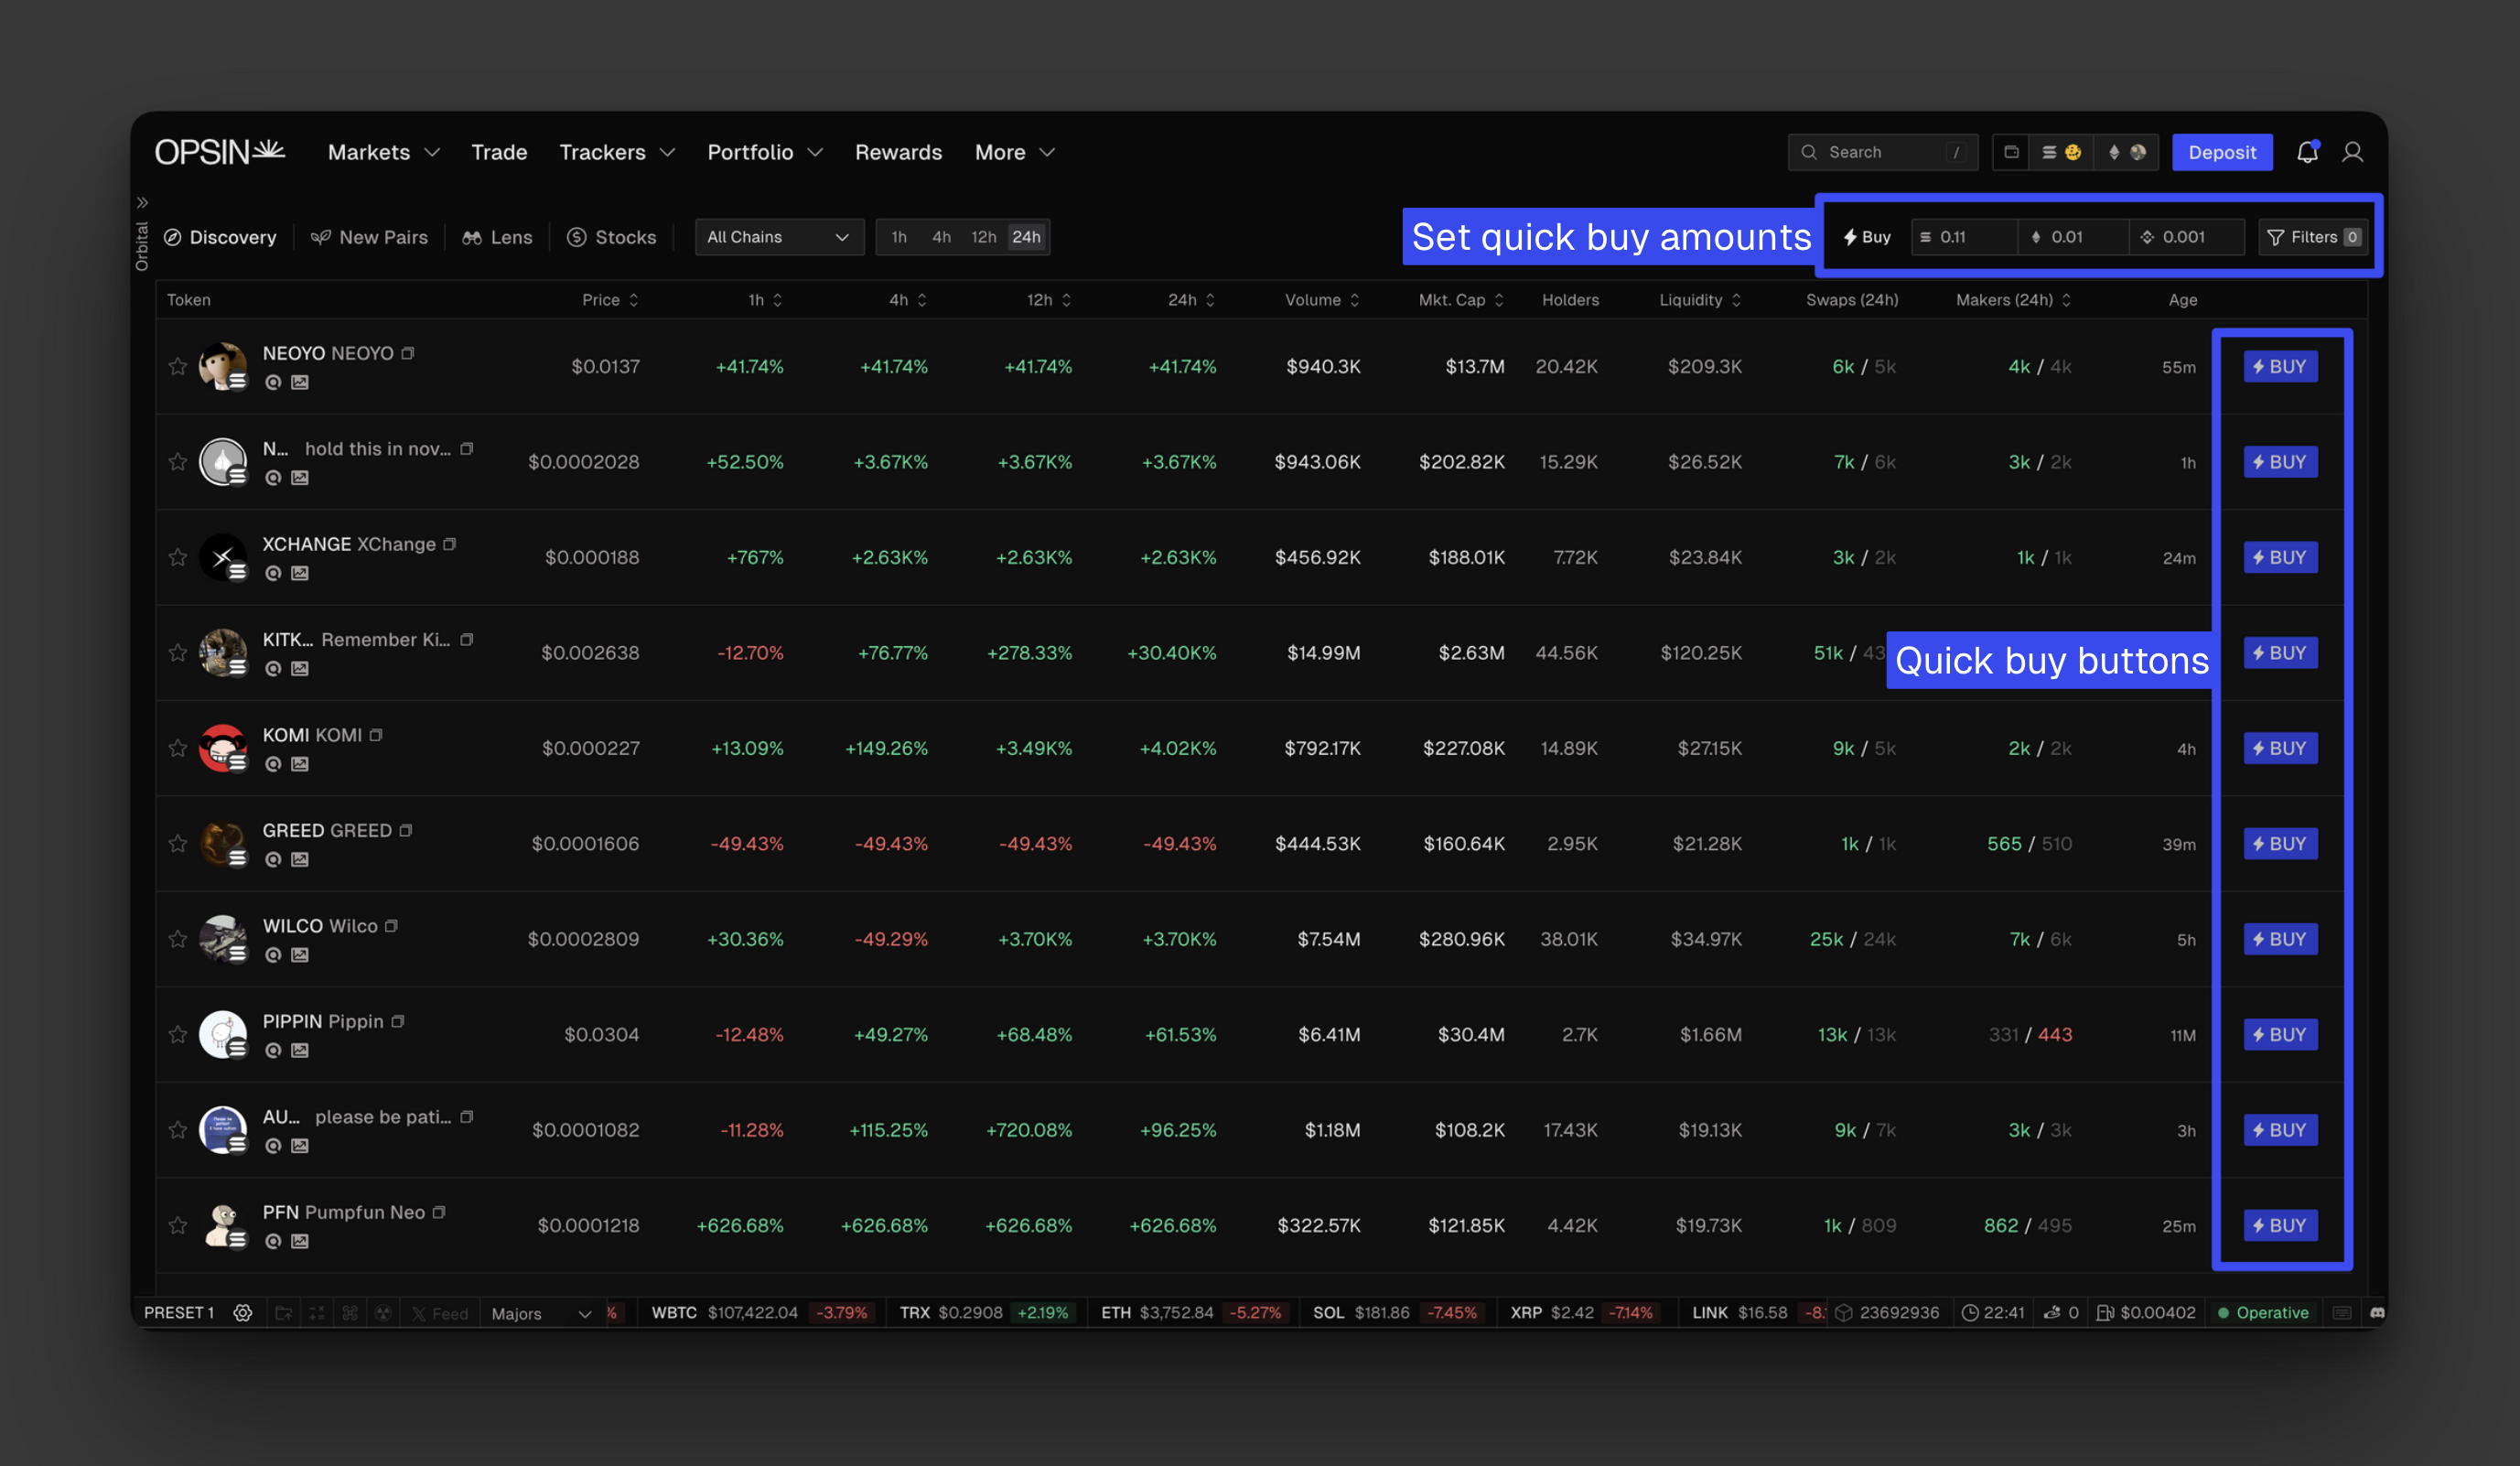Viewport: 2520px width, 1466px height.
Task: Open the notifications bell
Action: coord(2306,152)
